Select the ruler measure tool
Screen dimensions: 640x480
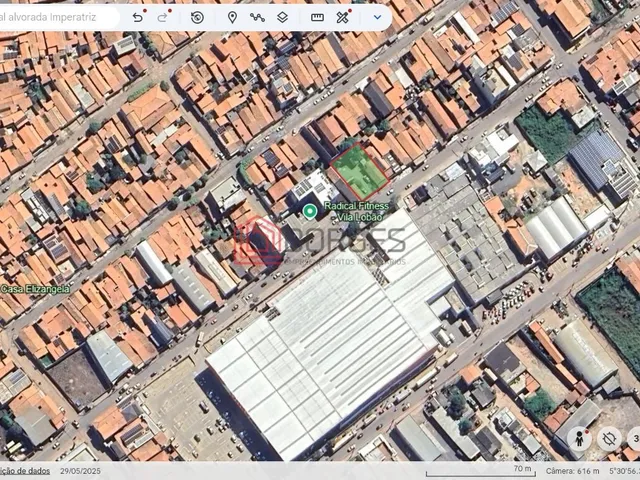[317, 17]
